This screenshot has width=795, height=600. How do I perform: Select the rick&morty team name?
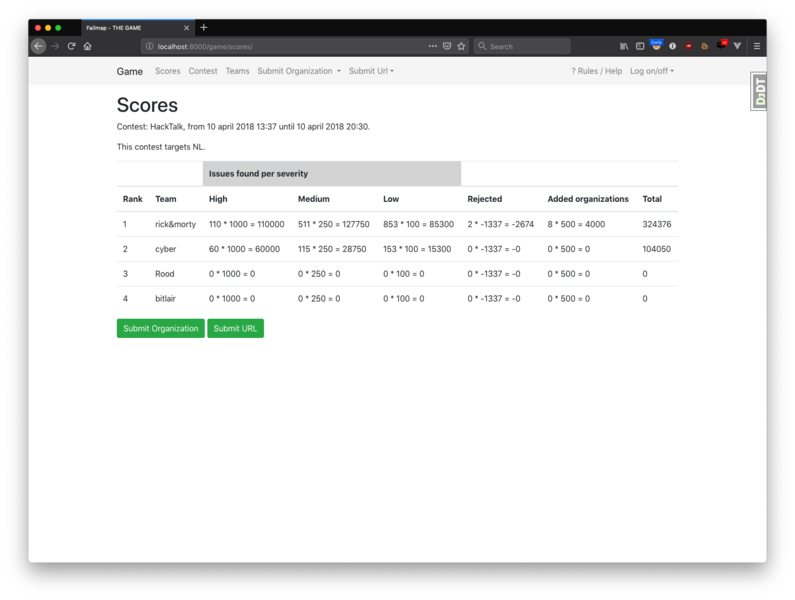[x=175, y=224]
